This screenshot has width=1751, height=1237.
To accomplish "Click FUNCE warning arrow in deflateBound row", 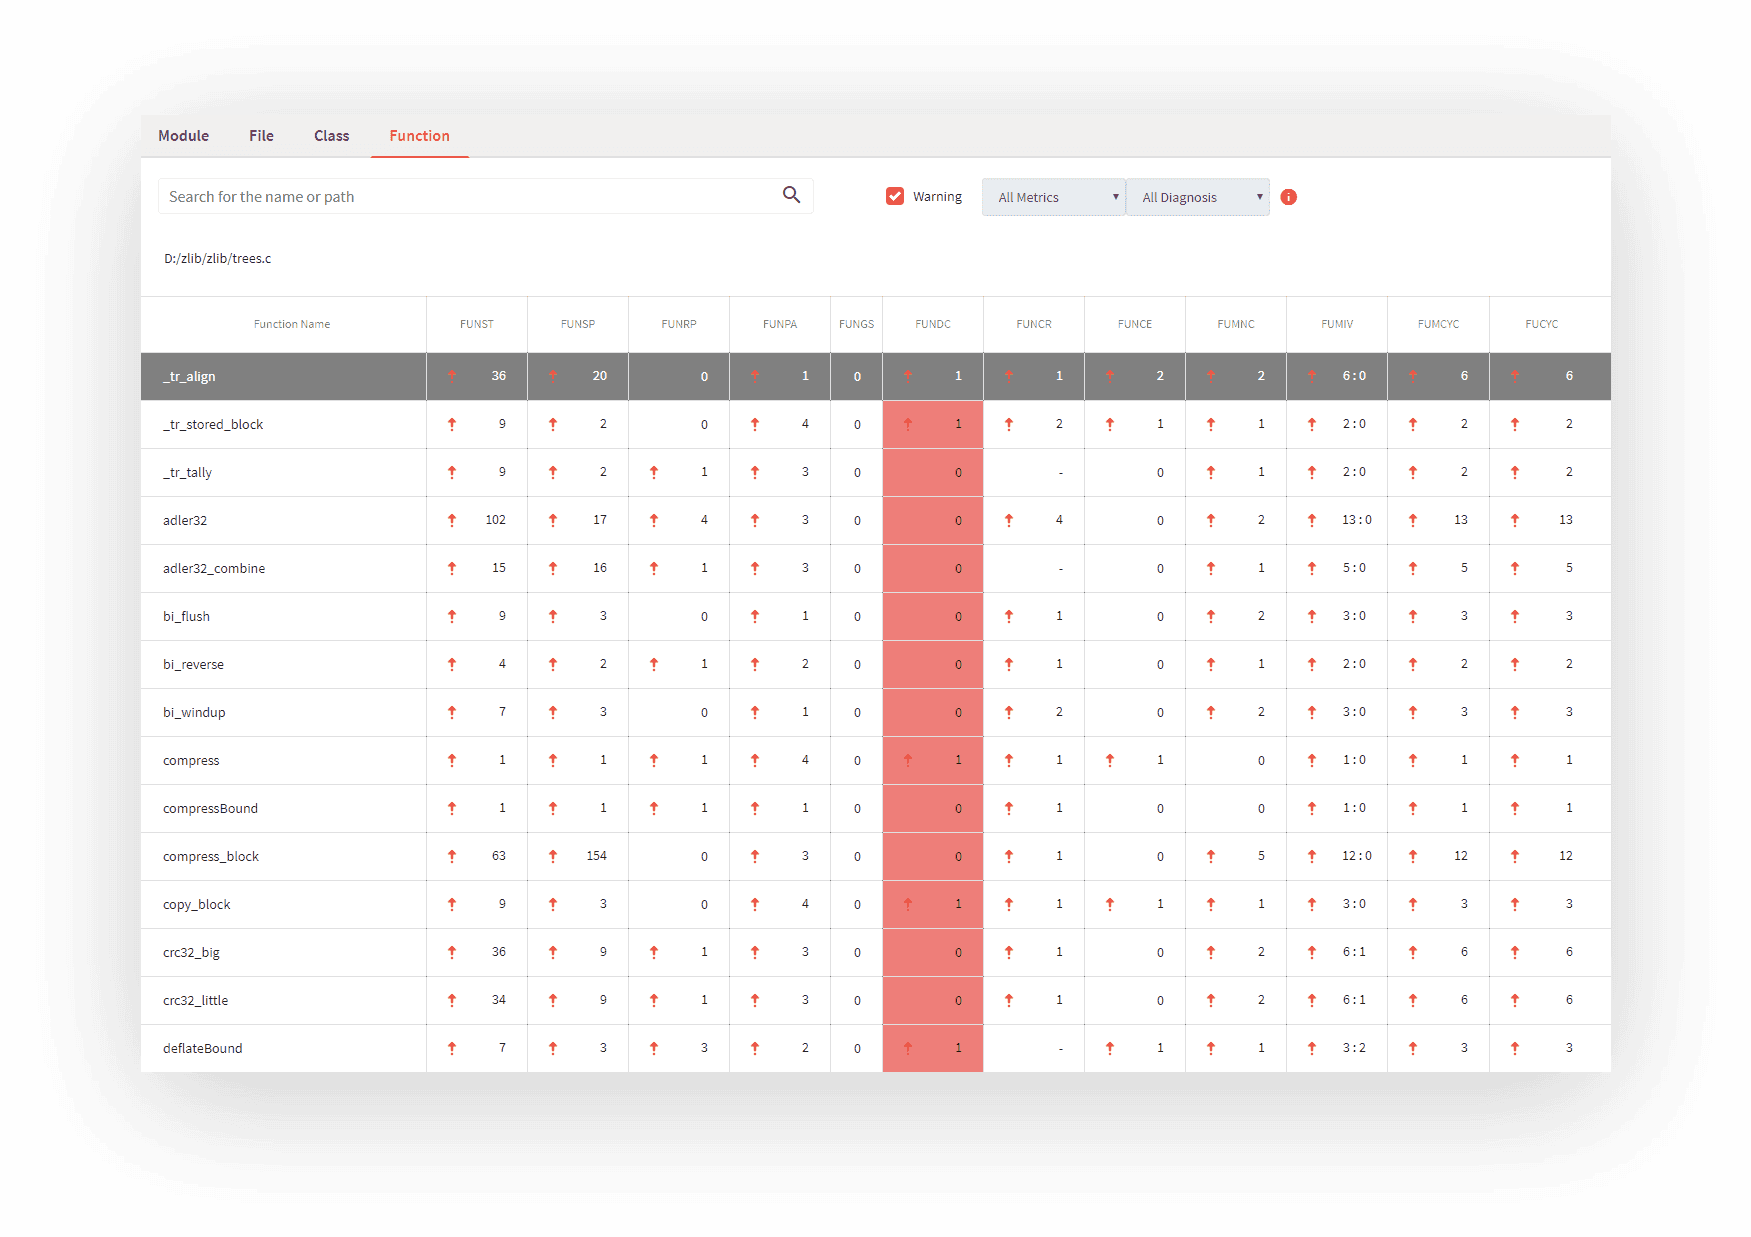I will pos(1110,1048).
